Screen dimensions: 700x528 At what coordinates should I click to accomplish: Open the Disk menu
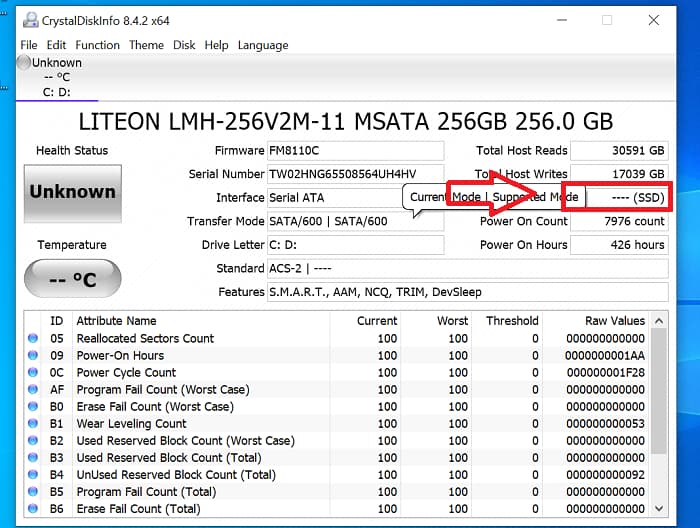pyautogui.click(x=184, y=45)
